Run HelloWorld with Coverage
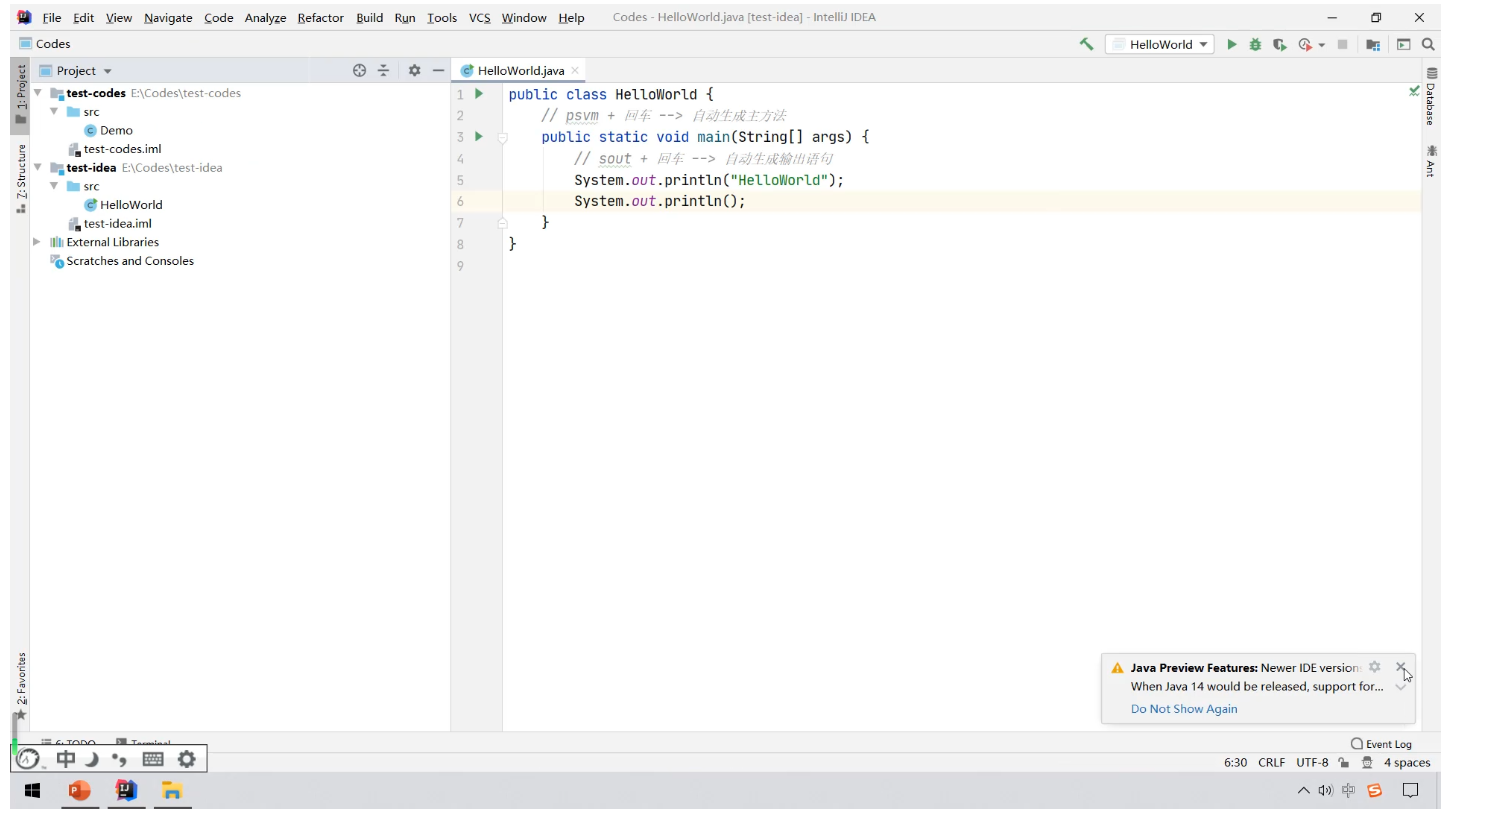 coord(1279,44)
